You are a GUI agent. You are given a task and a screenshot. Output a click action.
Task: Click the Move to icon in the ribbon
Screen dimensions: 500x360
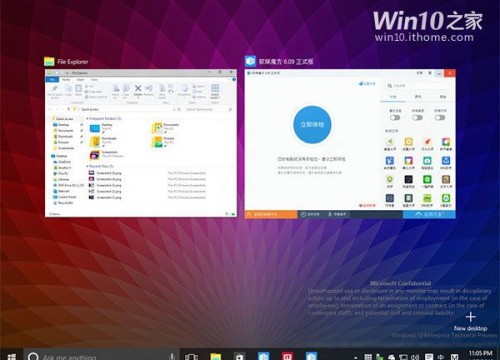pyautogui.click(x=116, y=89)
